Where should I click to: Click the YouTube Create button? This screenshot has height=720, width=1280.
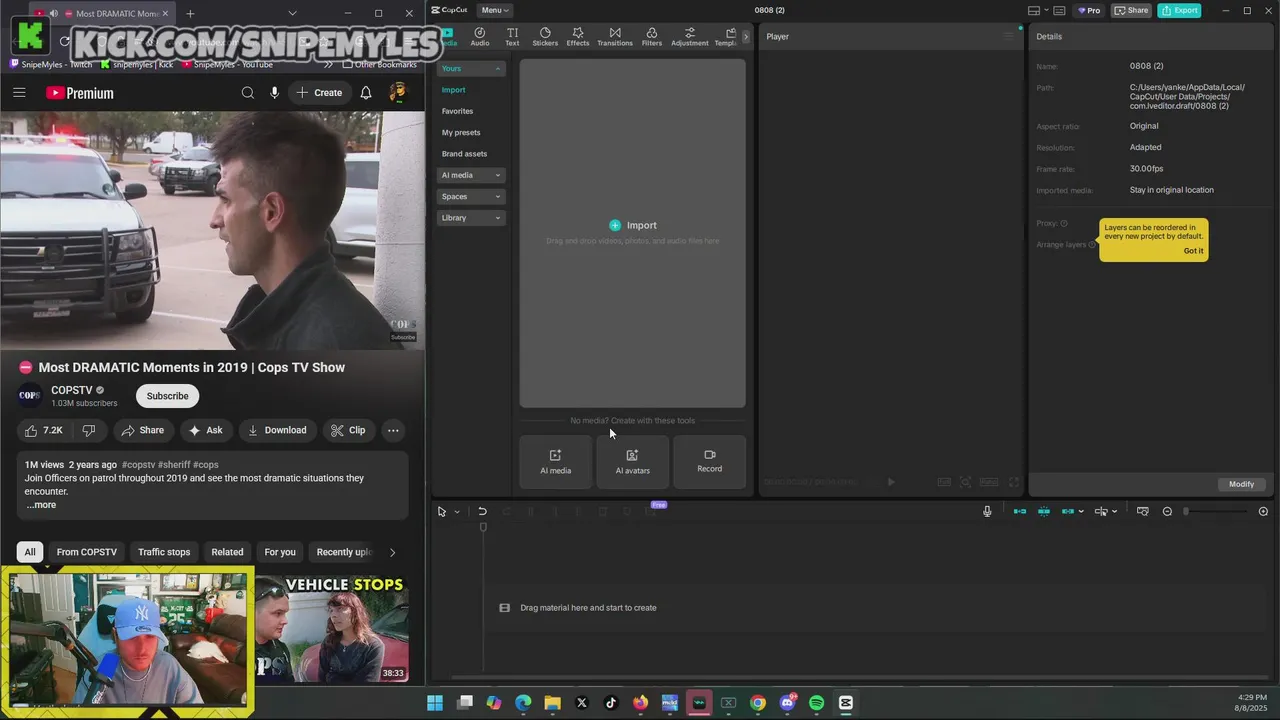tap(319, 93)
